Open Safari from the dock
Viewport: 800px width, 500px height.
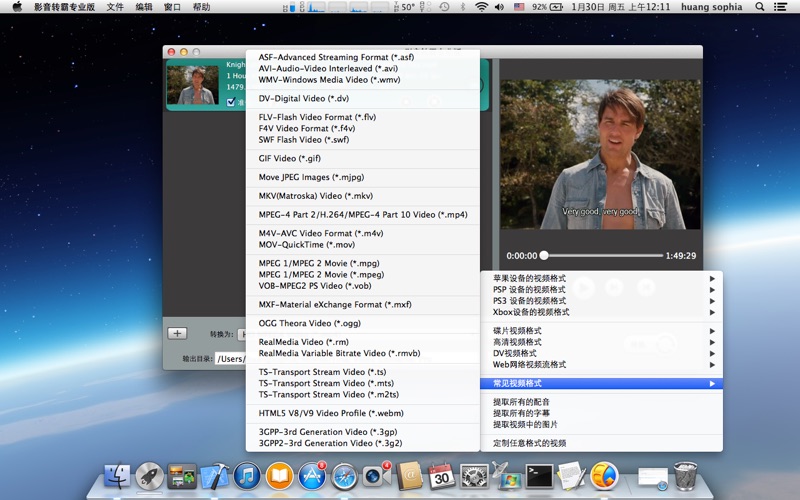click(x=344, y=475)
